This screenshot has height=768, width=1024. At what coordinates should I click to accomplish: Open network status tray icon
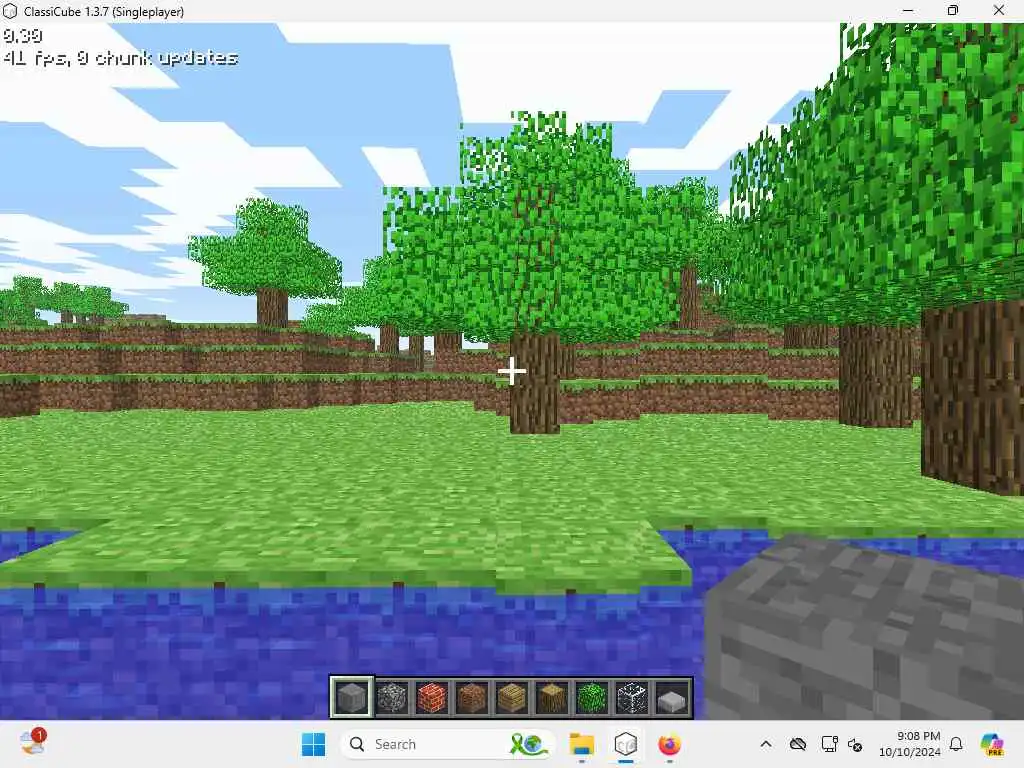[829, 744]
